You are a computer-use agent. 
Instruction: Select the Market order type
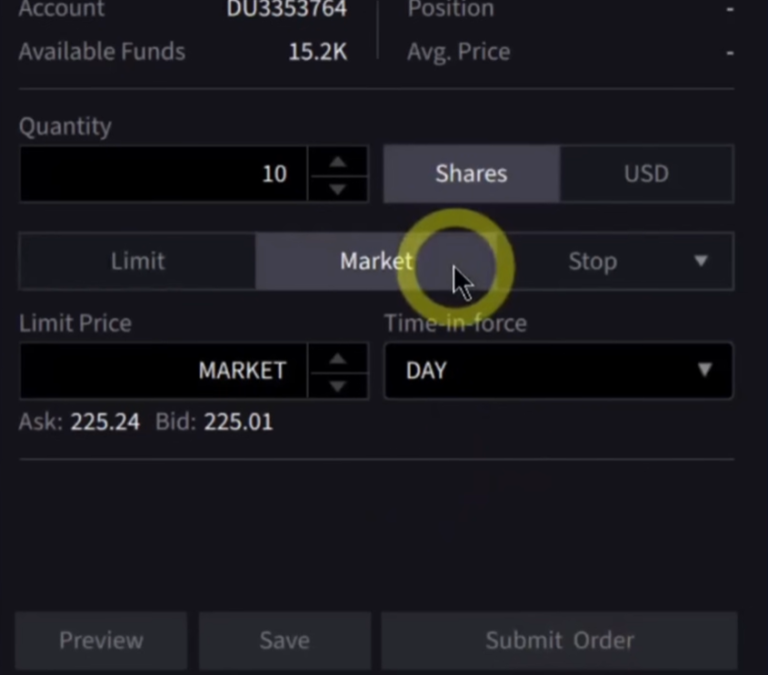coord(375,262)
